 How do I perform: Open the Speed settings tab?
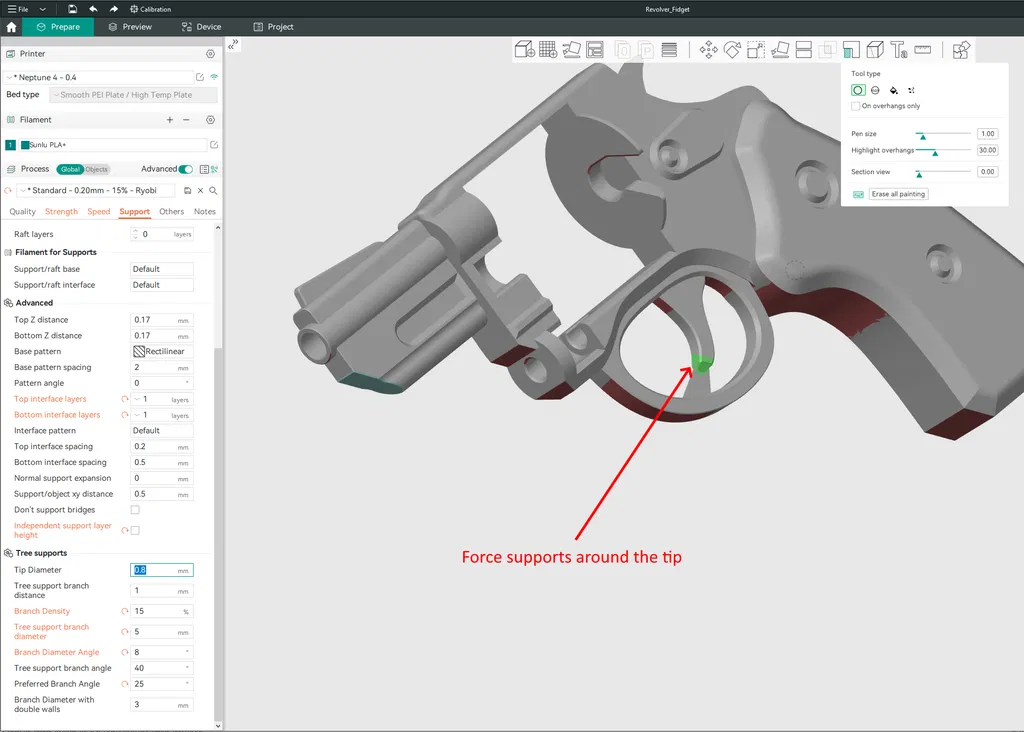[99, 212]
